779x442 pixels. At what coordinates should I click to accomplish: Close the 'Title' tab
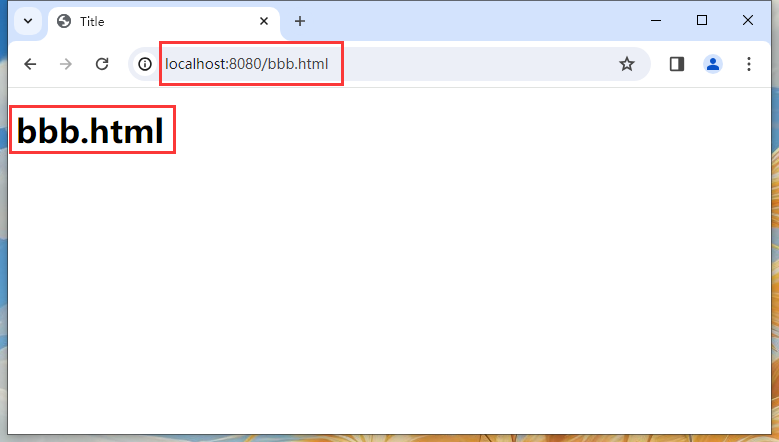pos(264,21)
